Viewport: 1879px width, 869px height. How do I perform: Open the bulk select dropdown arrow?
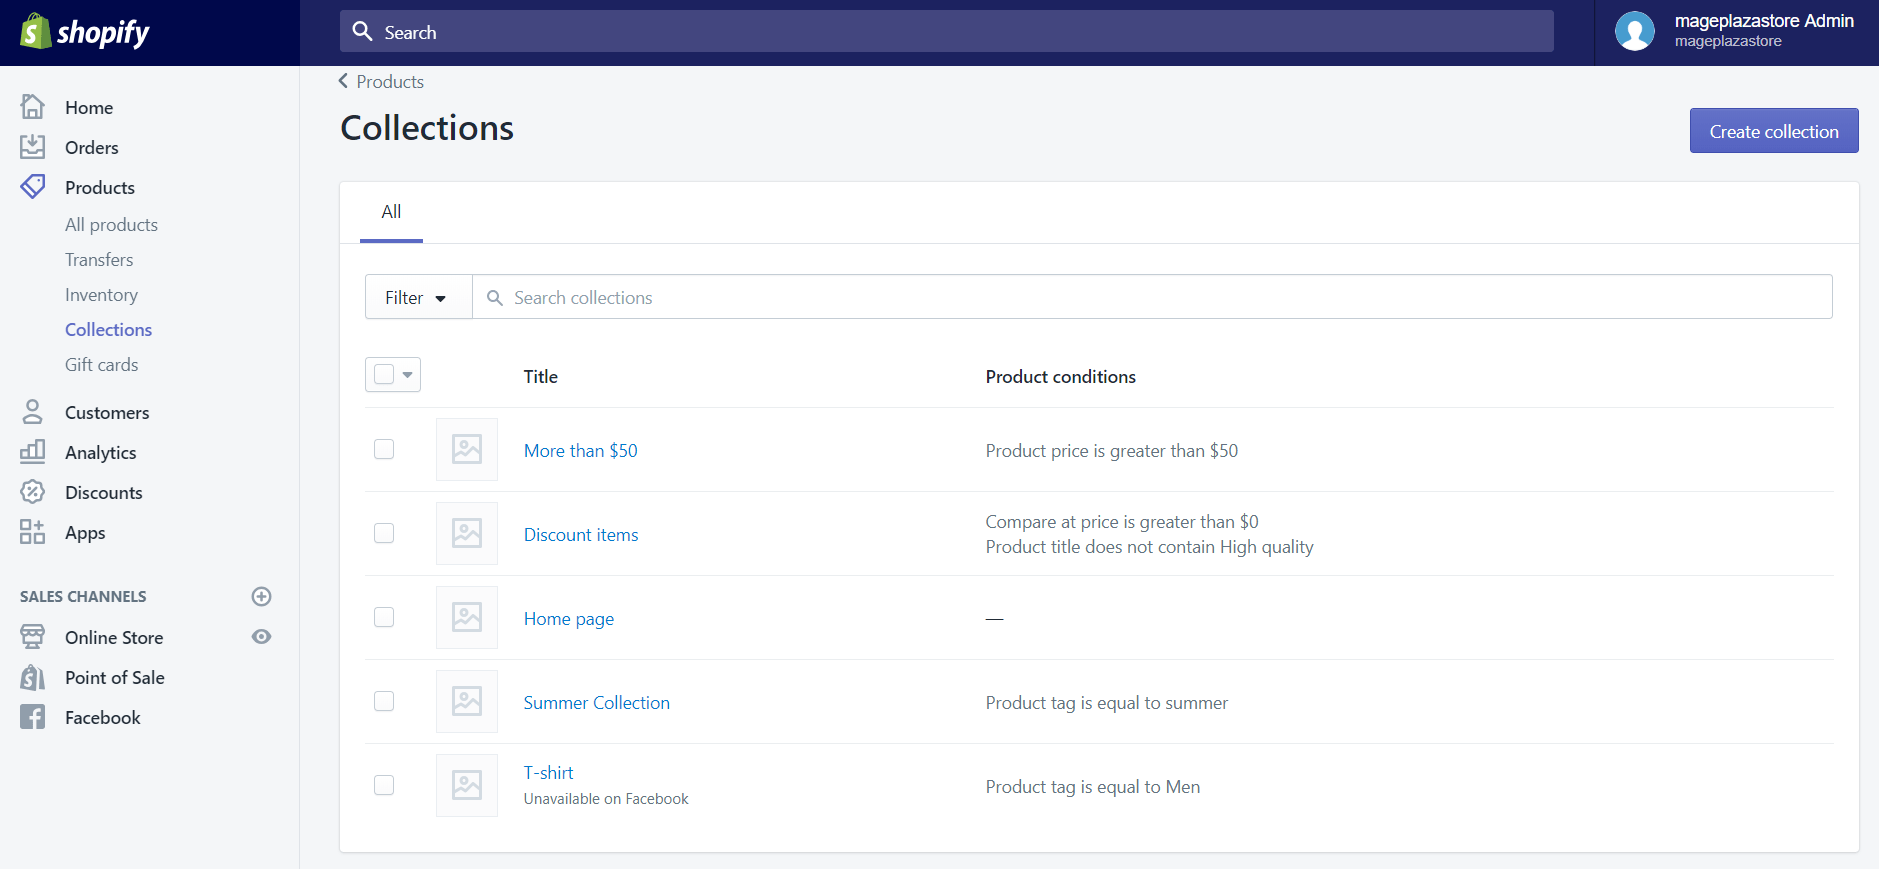tap(408, 375)
